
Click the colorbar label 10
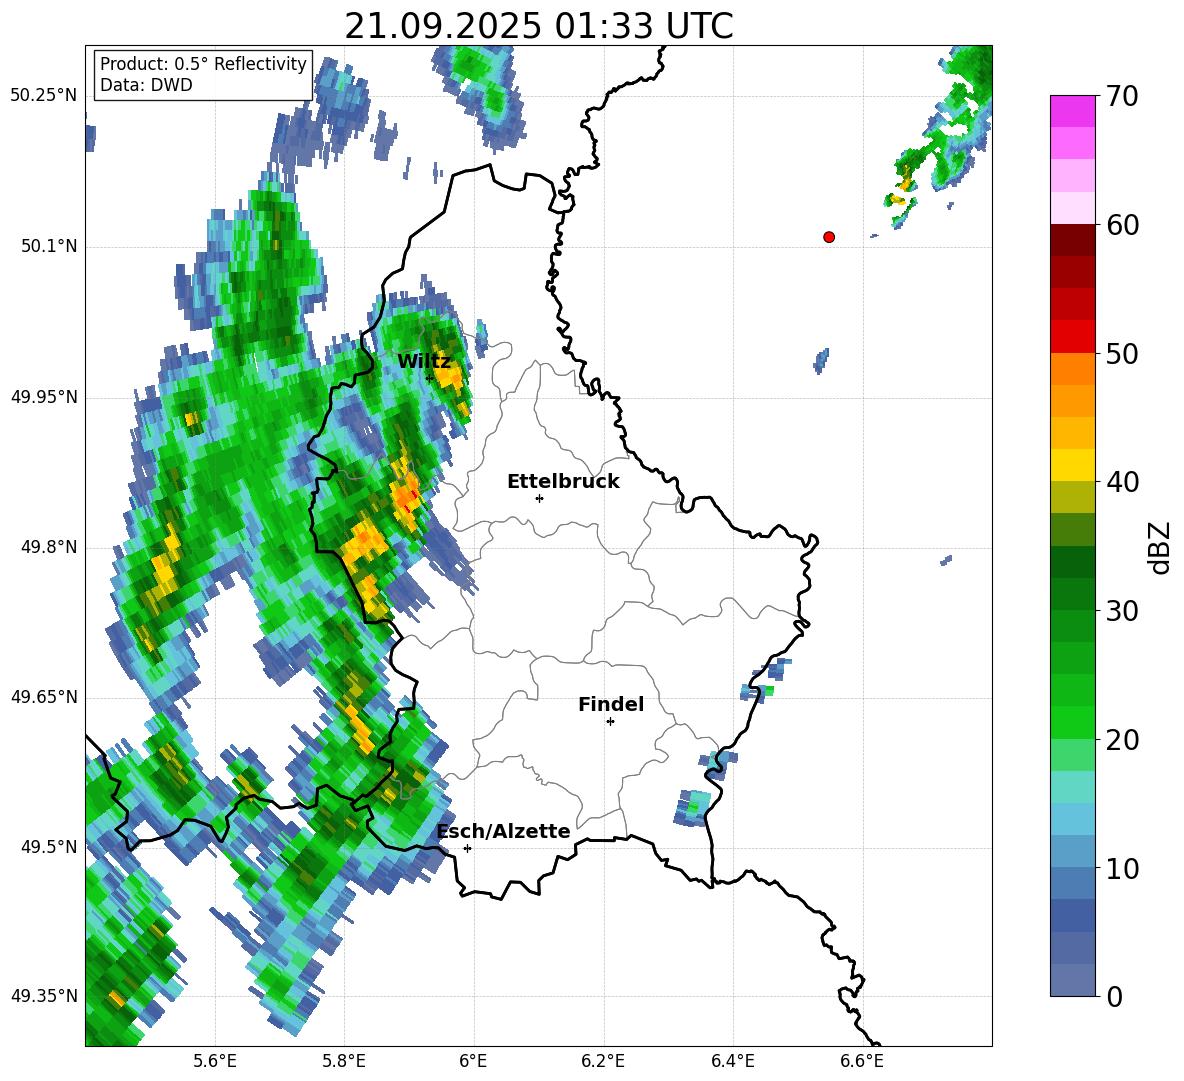pos(1122,868)
